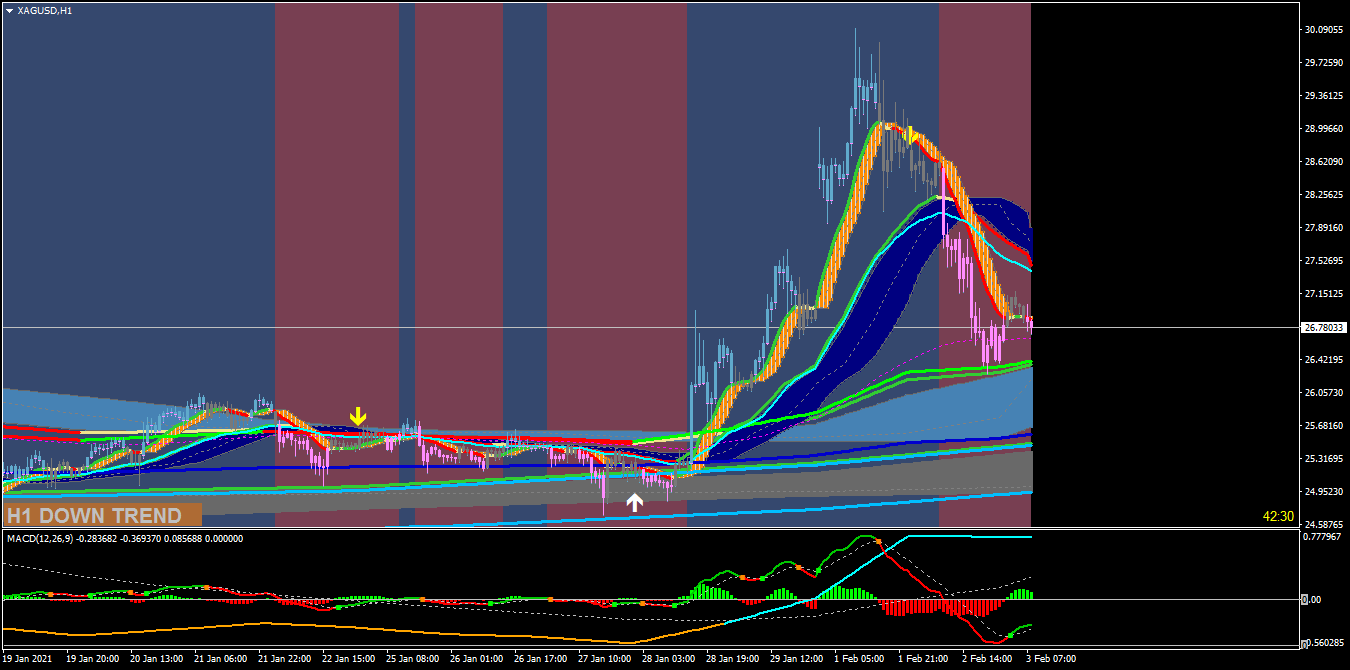Click price level 27.89160 on the axis
1350x670 pixels.
(1323, 228)
